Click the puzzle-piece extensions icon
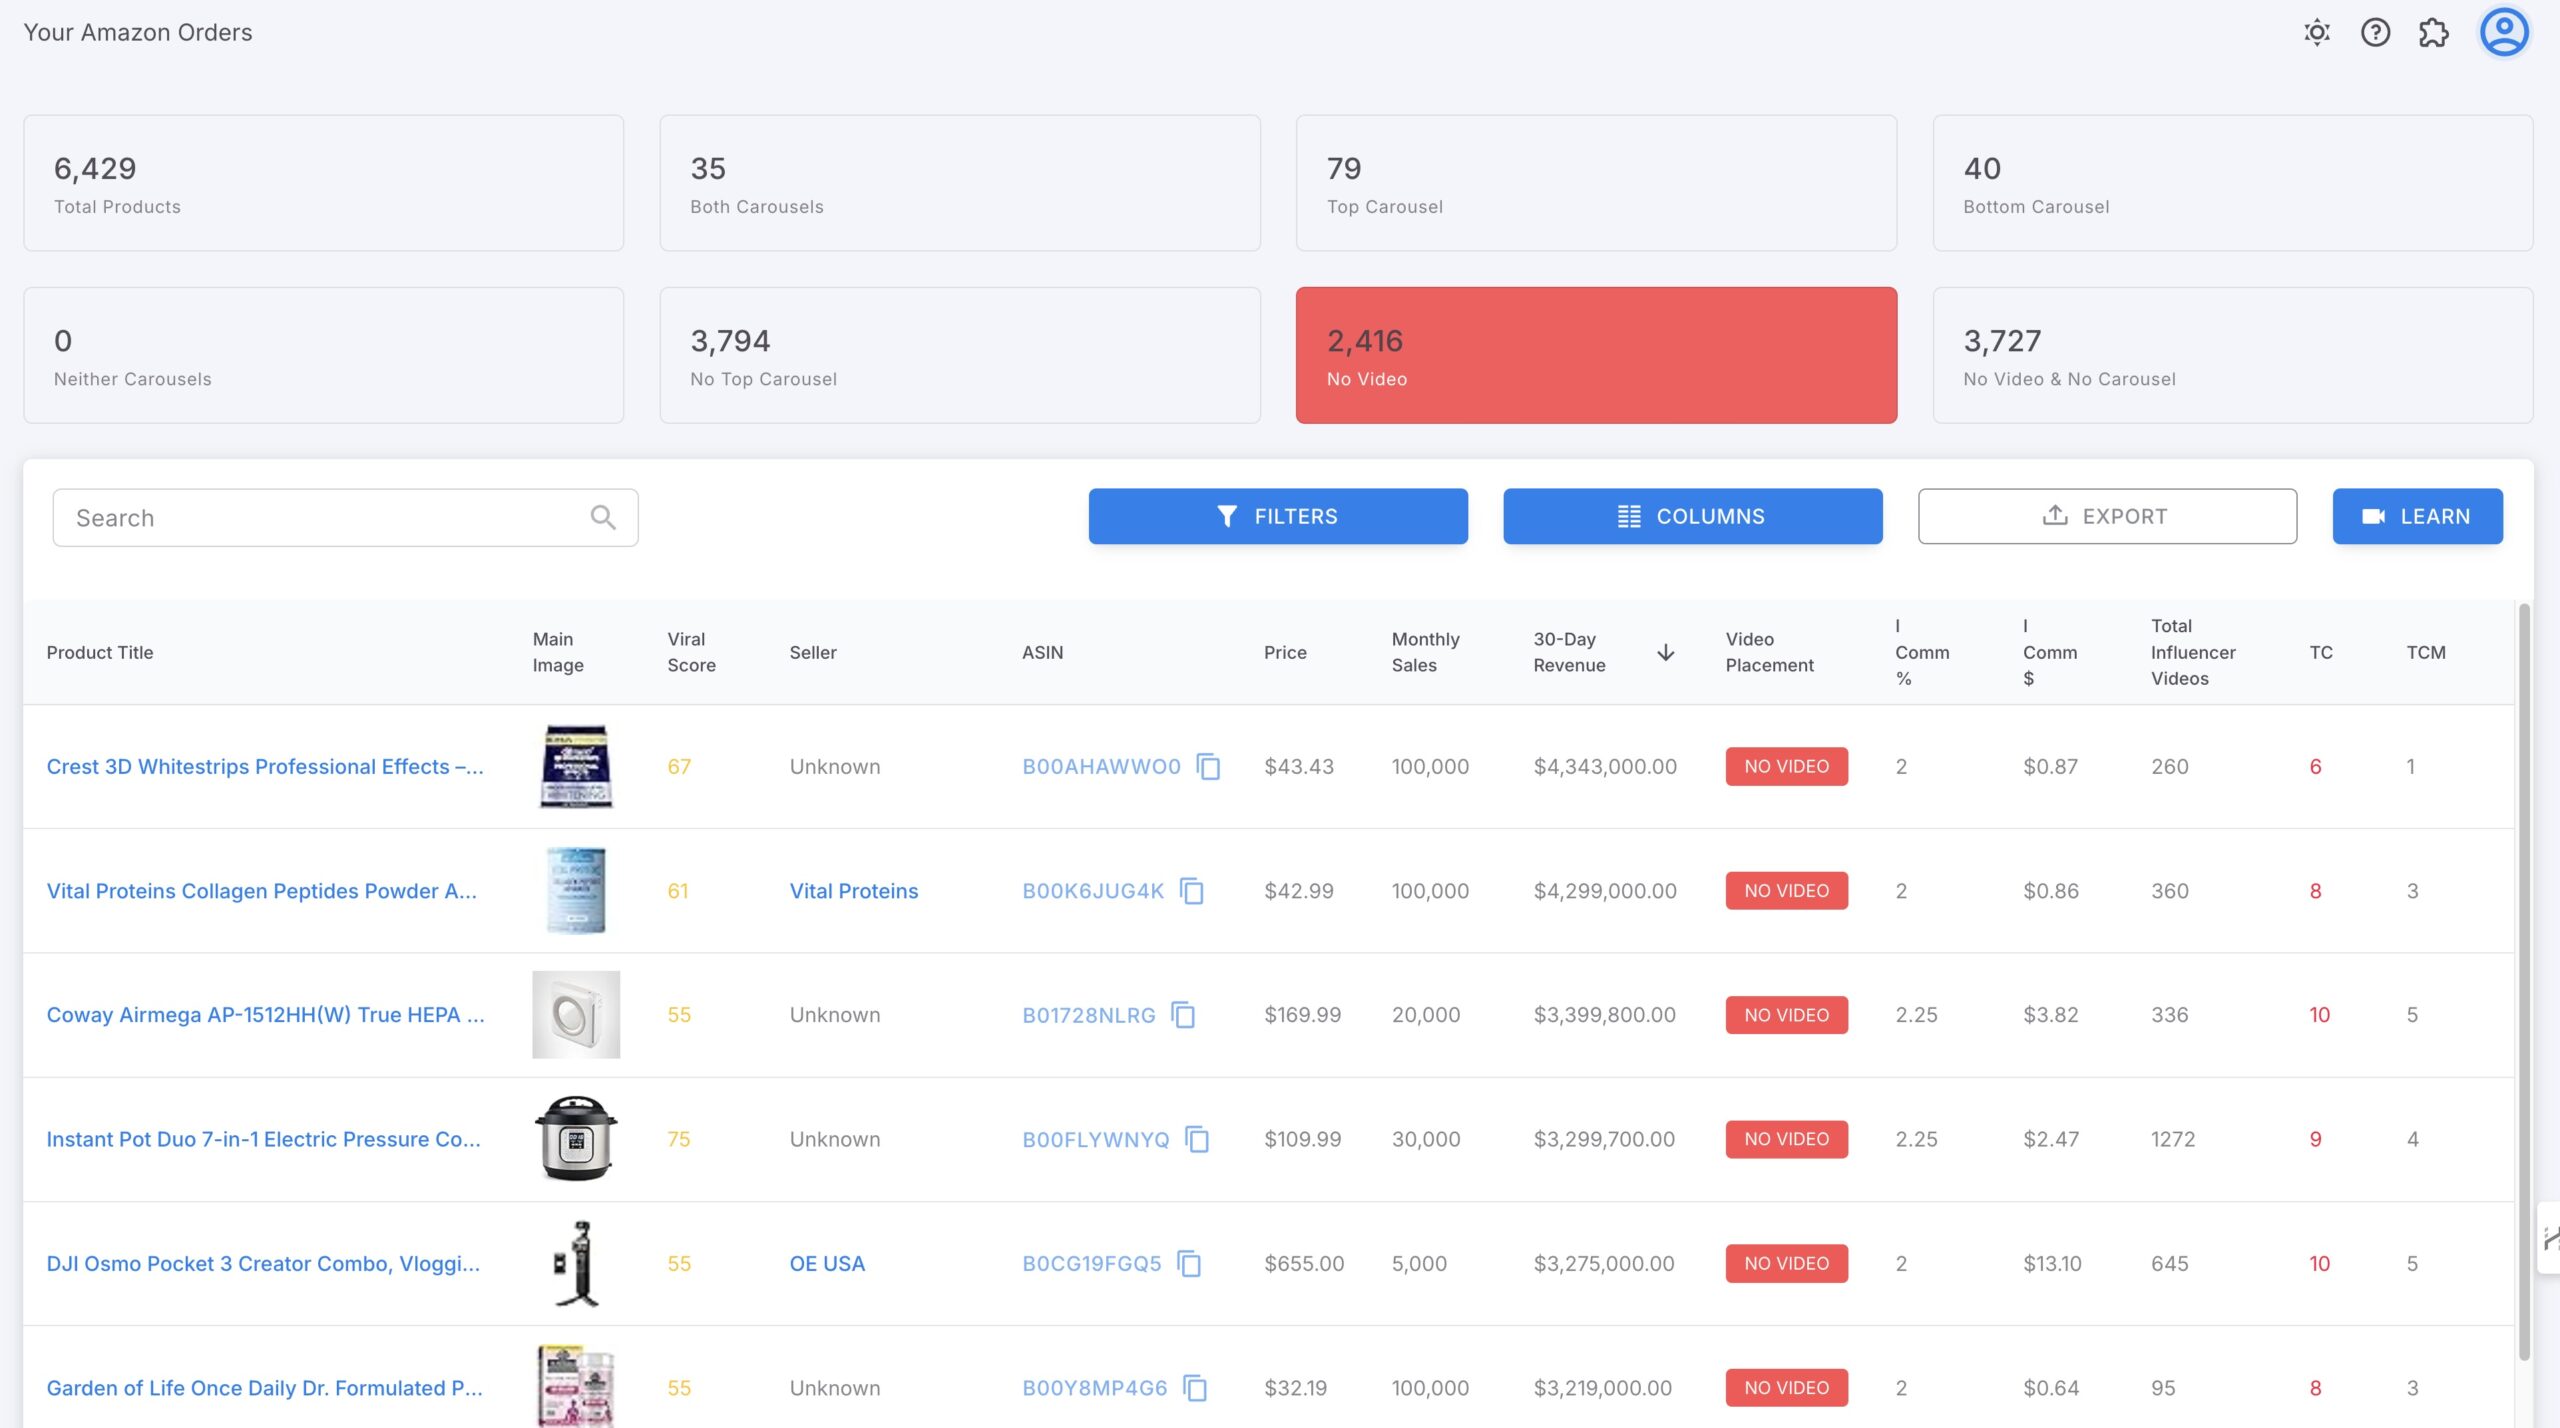Viewport: 2560px width, 1428px height. coord(2434,32)
